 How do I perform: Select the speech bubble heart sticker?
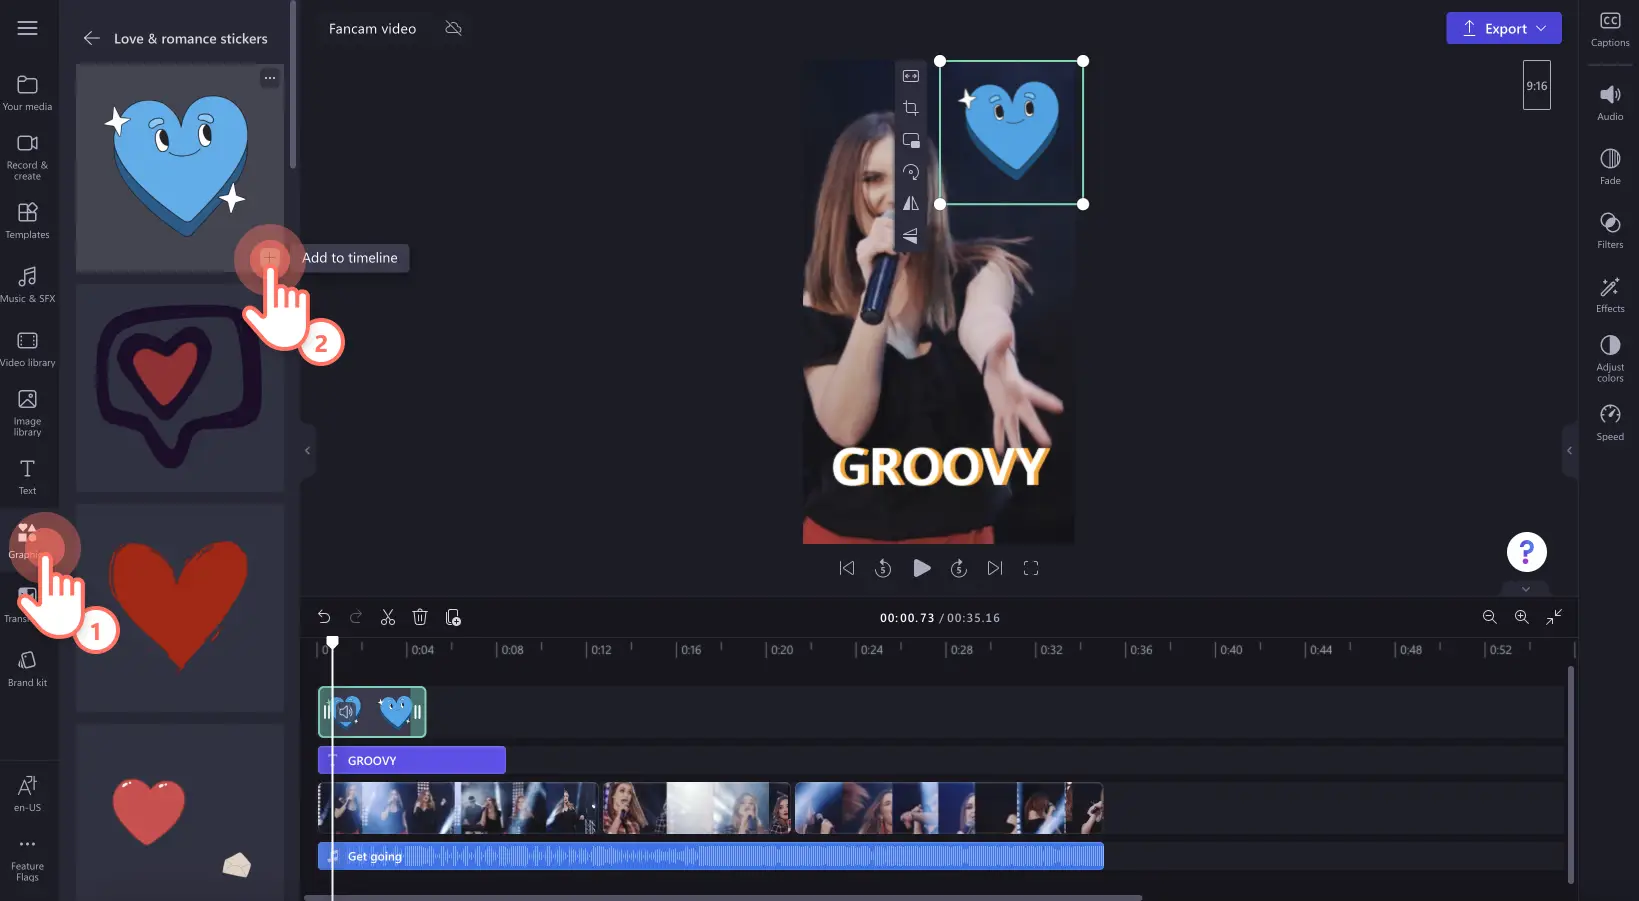180,388
